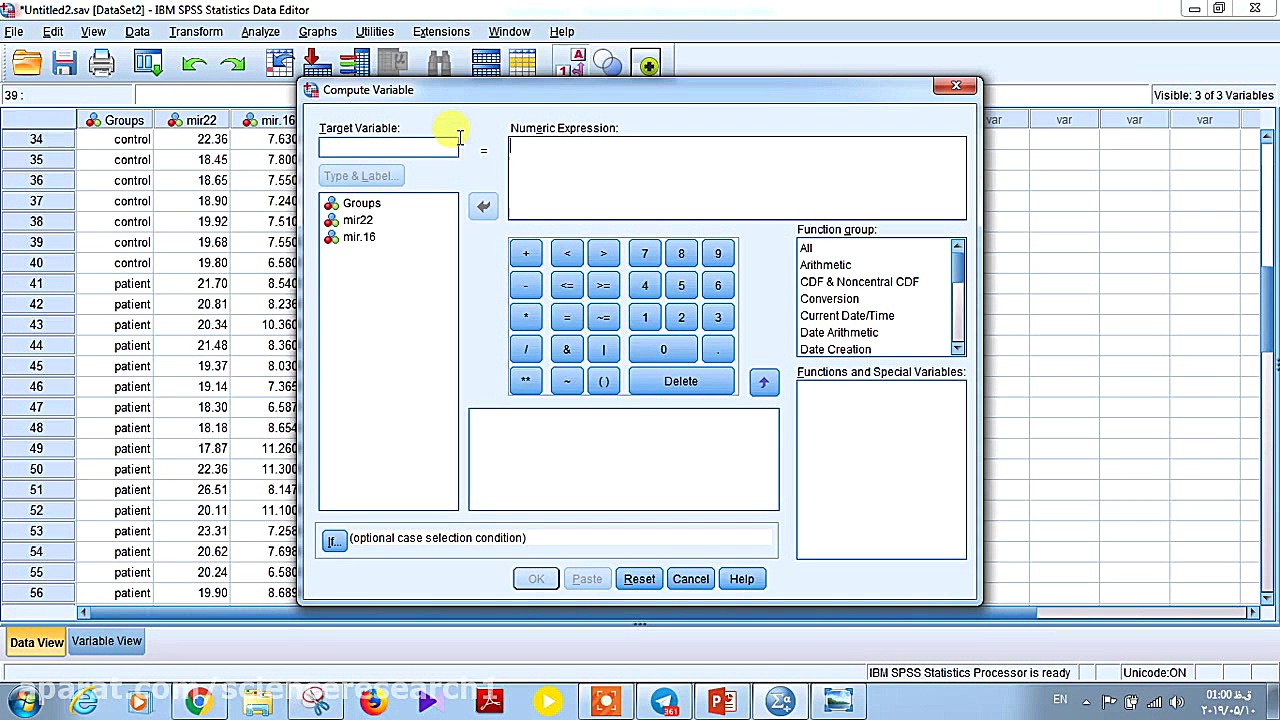Viewport: 1280px width, 720px height.
Task: Click the mir22 column header
Action: 193,120
